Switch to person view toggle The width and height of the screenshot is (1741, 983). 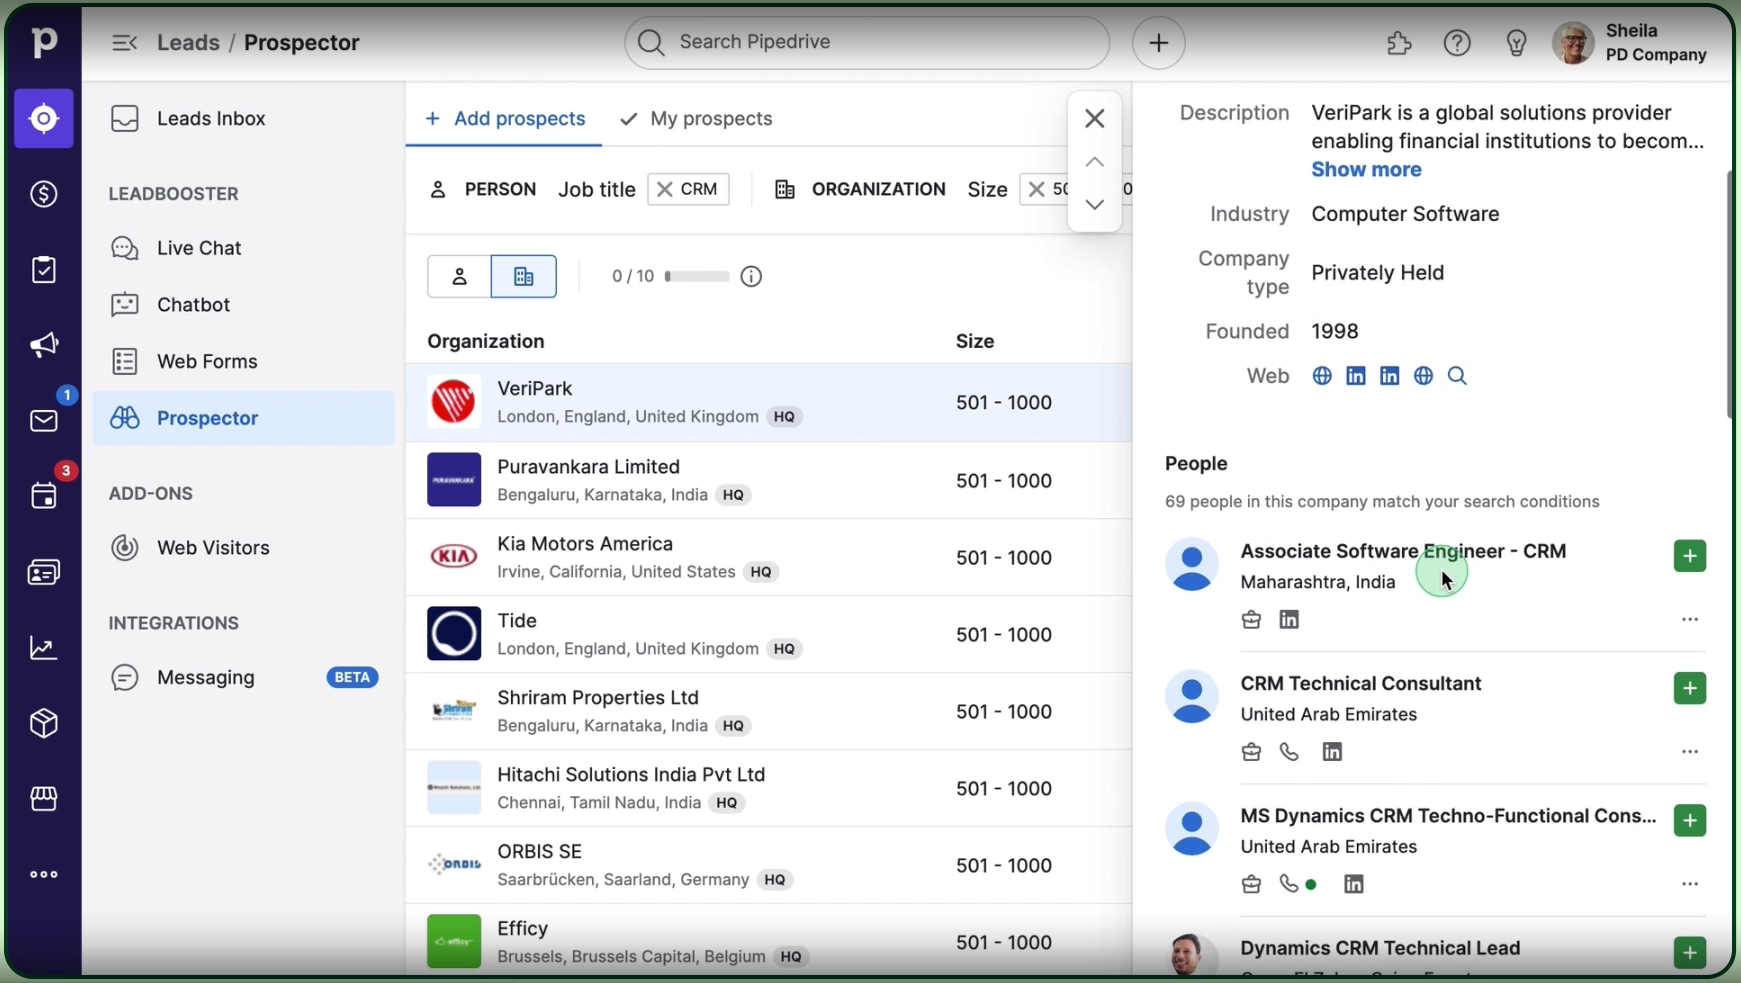(x=459, y=277)
